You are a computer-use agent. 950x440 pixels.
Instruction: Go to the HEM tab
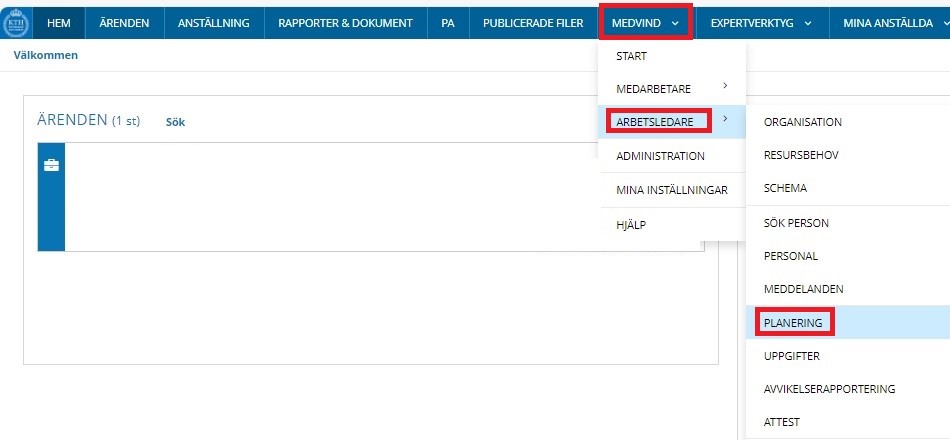59,24
